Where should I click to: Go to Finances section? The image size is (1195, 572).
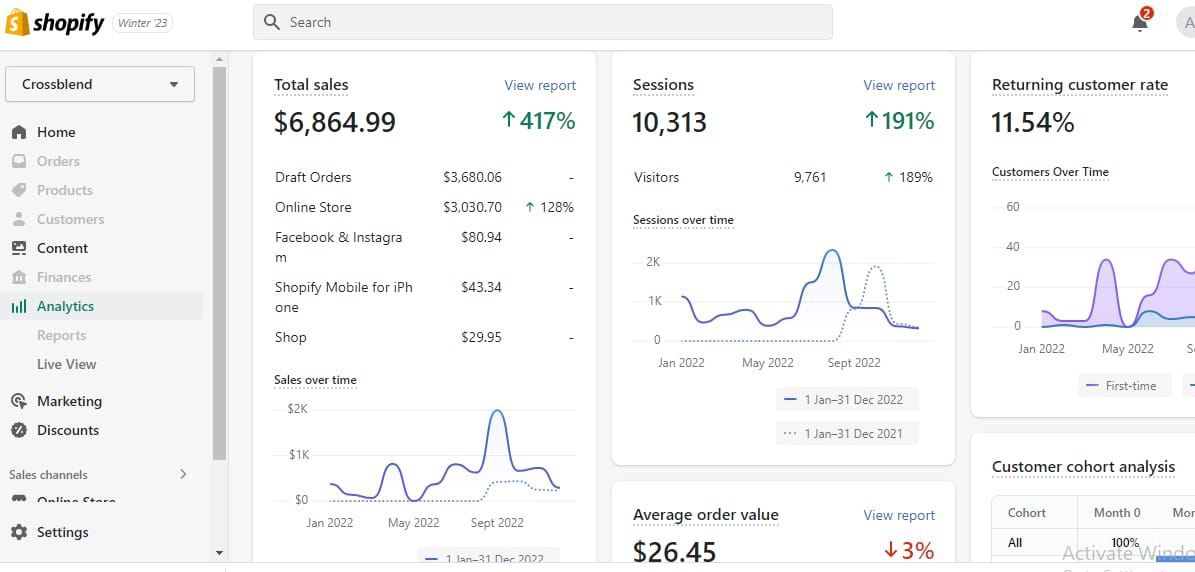64,277
